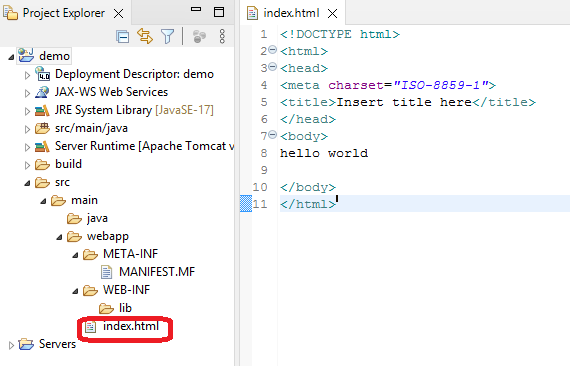This screenshot has height=366, width=570.
Task: Select JRE System Library [JavaSE-17]
Action: click(134, 110)
